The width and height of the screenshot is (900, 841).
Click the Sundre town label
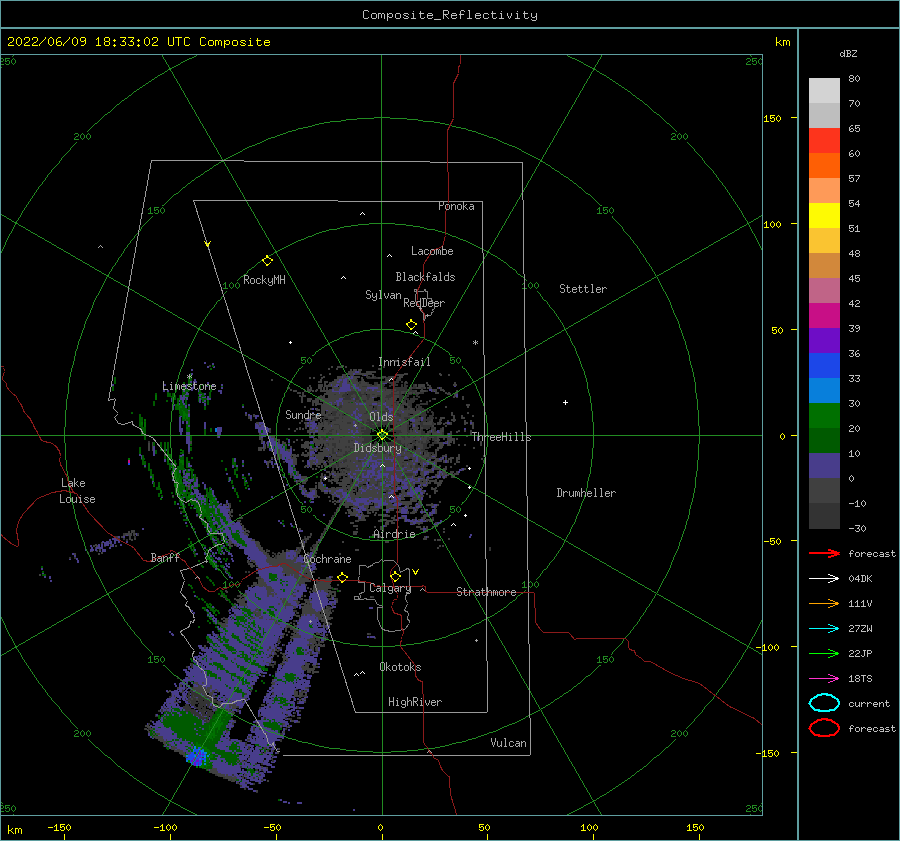click(x=303, y=414)
